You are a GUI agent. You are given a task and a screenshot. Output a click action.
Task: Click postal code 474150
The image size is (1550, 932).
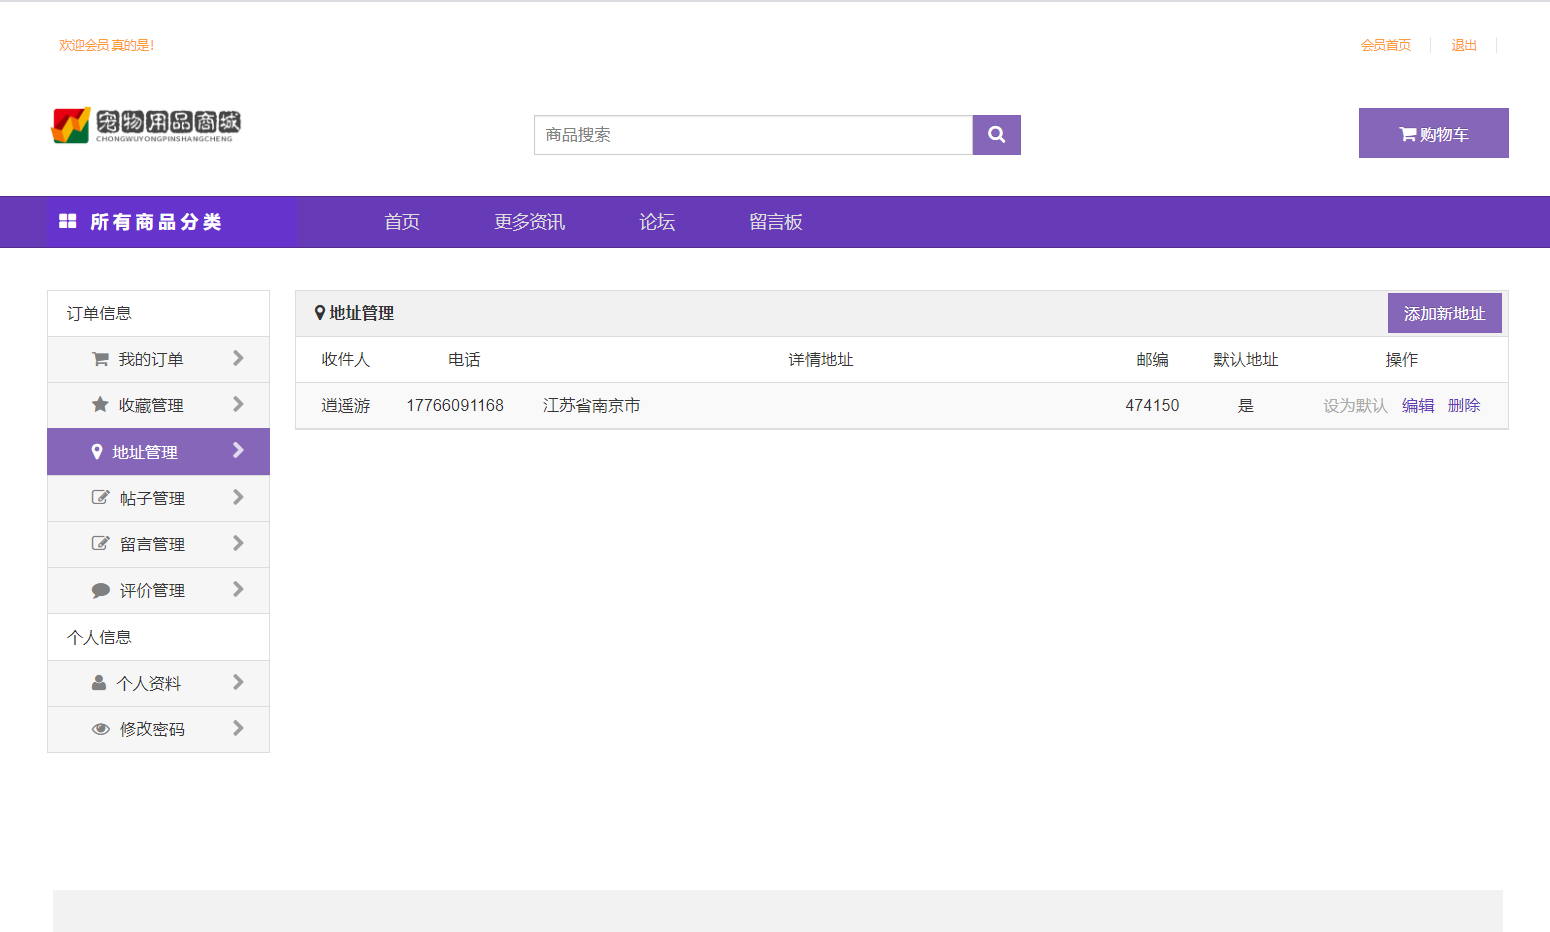[x=1152, y=405]
